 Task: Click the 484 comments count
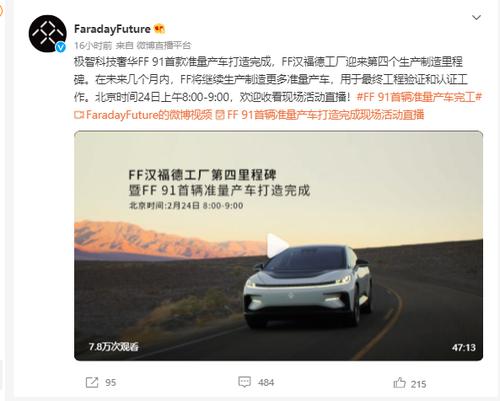pos(266,382)
